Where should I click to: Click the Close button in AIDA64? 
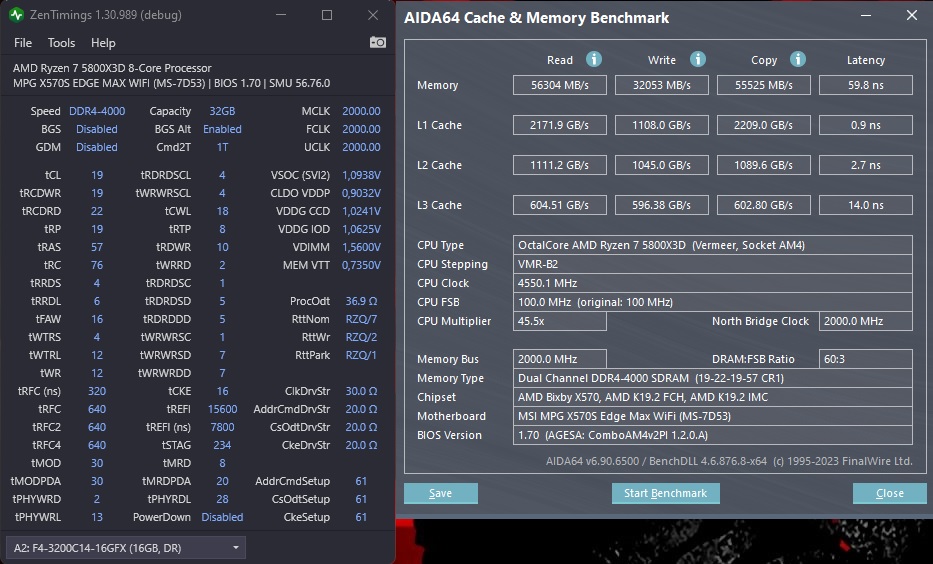click(890, 493)
